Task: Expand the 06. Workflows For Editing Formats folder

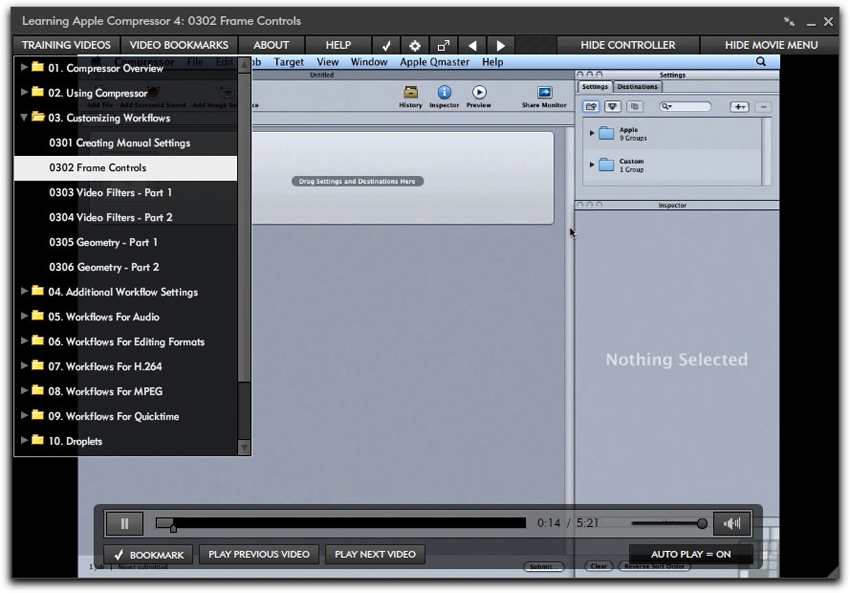Action: point(24,340)
